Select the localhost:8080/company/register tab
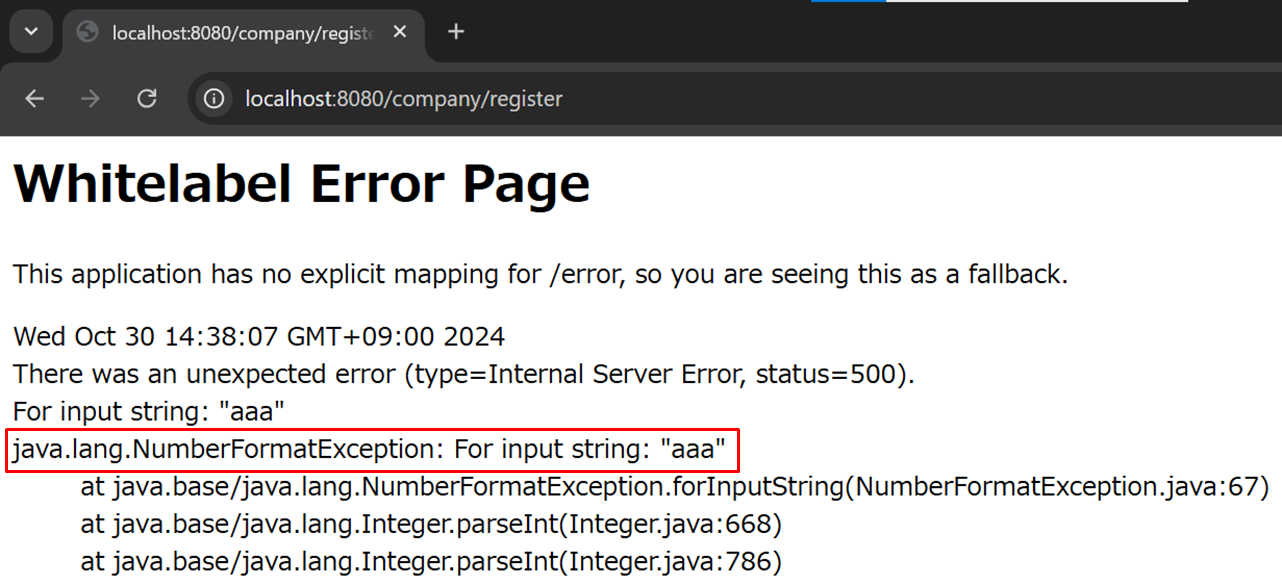Screen dimensions: 1282x585 [243, 32]
